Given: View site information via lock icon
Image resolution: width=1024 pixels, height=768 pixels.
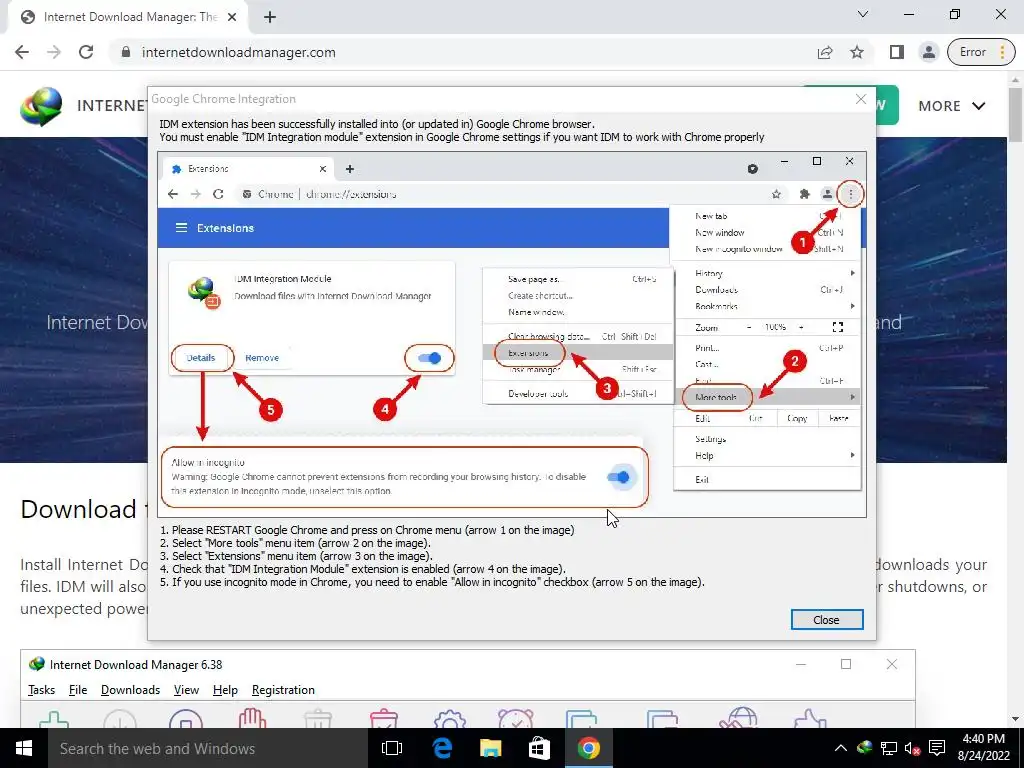Looking at the screenshot, I should pos(126,52).
